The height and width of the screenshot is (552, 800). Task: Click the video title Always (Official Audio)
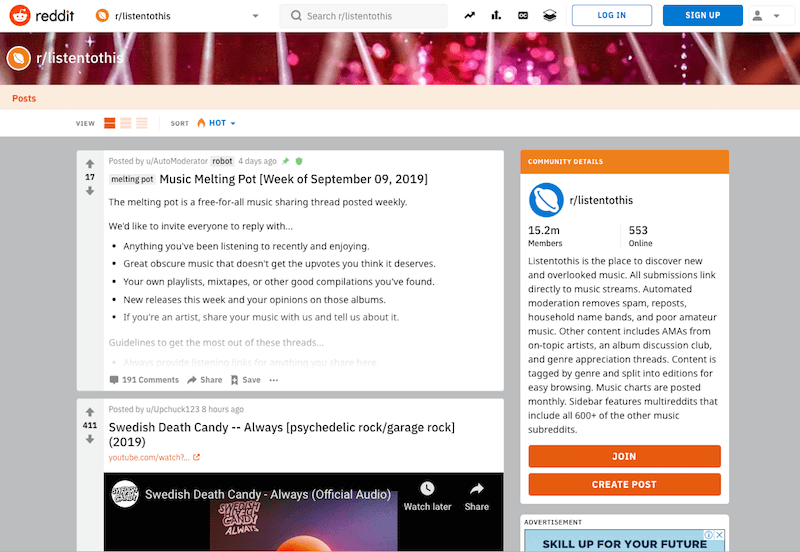(268, 494)
